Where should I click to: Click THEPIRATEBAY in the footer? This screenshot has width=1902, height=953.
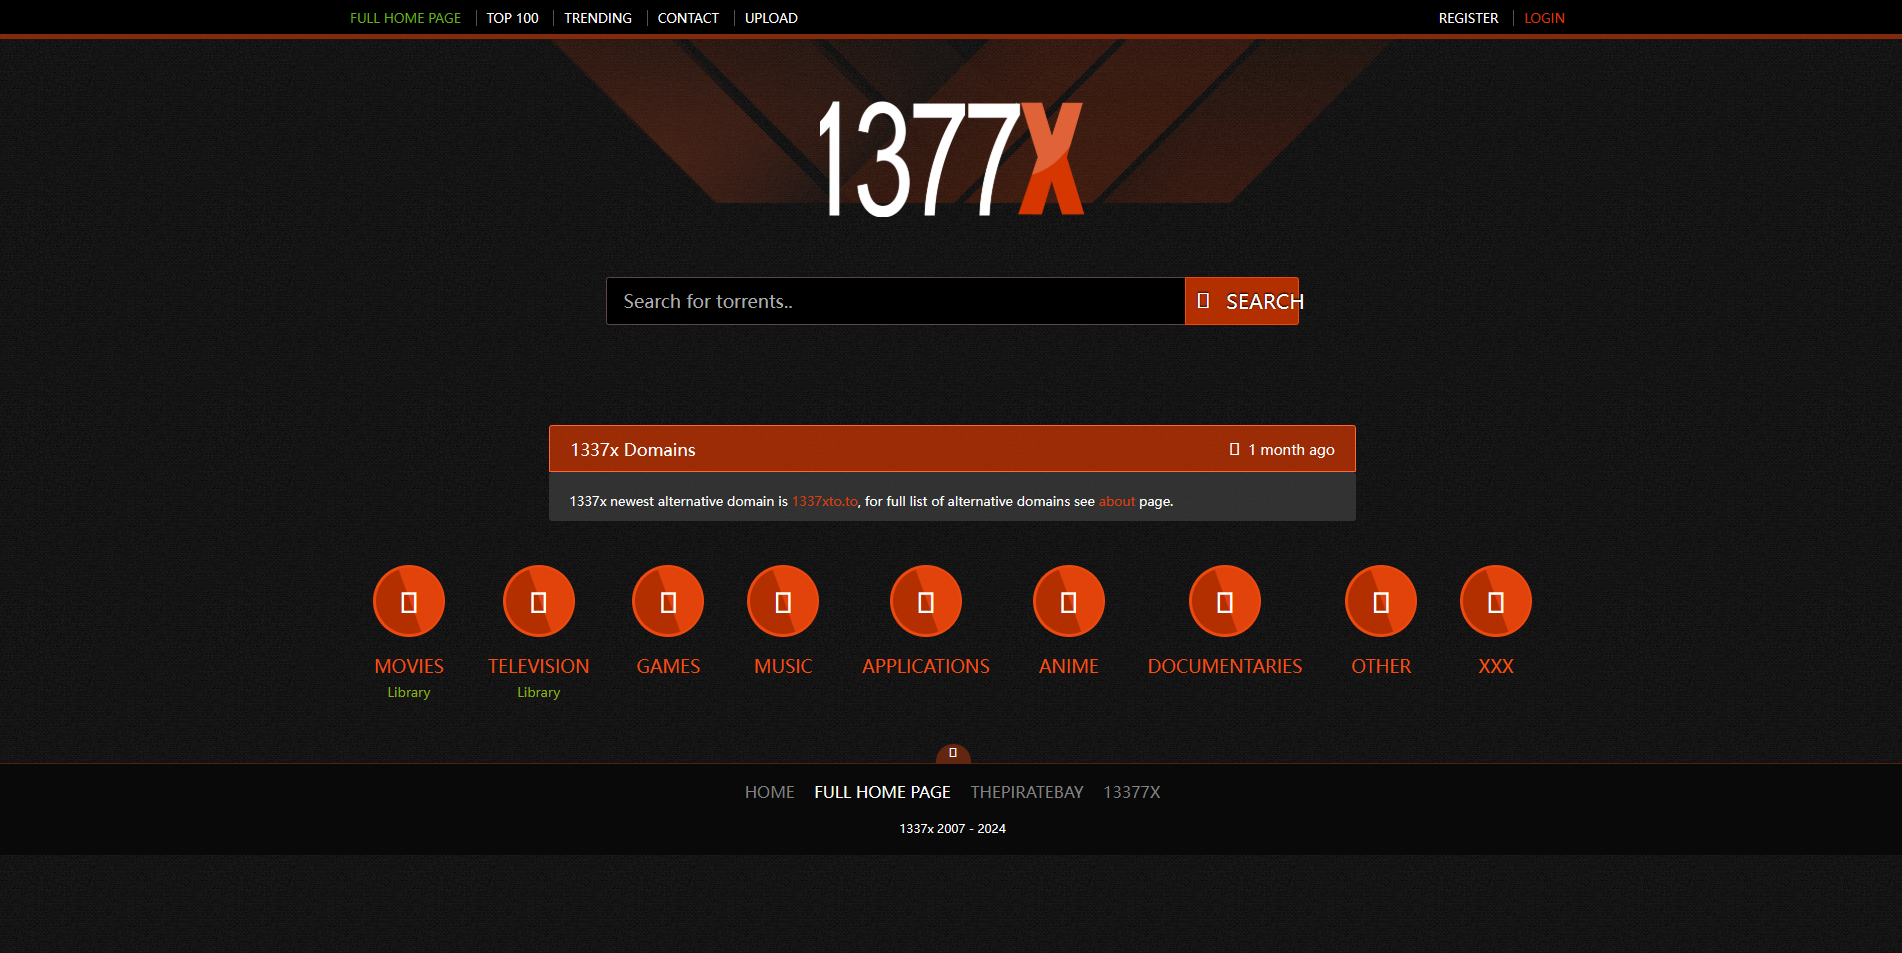[x=1027, y=792]
